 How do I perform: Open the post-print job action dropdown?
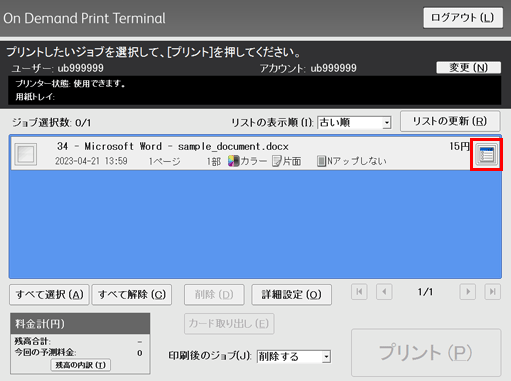(x=294, y=357)
